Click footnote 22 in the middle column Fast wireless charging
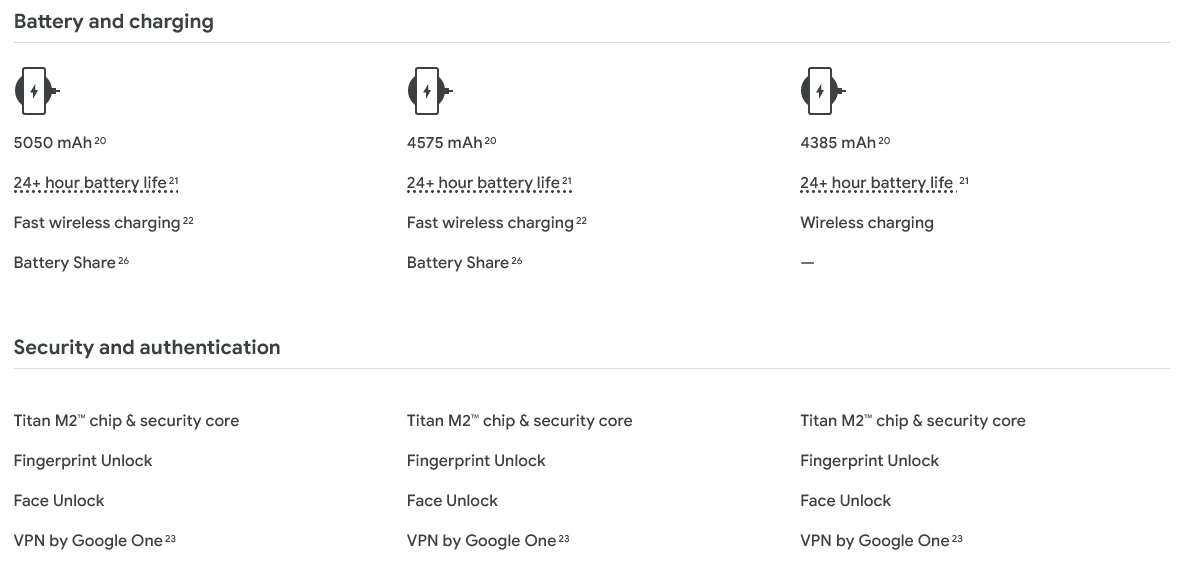Screen dimensions: 1180x567 [582, 221]
